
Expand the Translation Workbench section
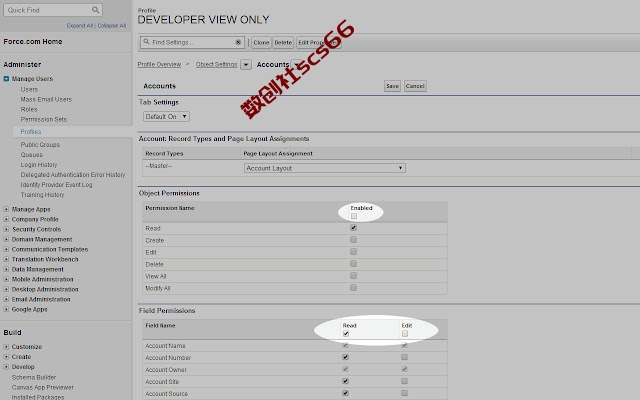(x=6, y=259)
